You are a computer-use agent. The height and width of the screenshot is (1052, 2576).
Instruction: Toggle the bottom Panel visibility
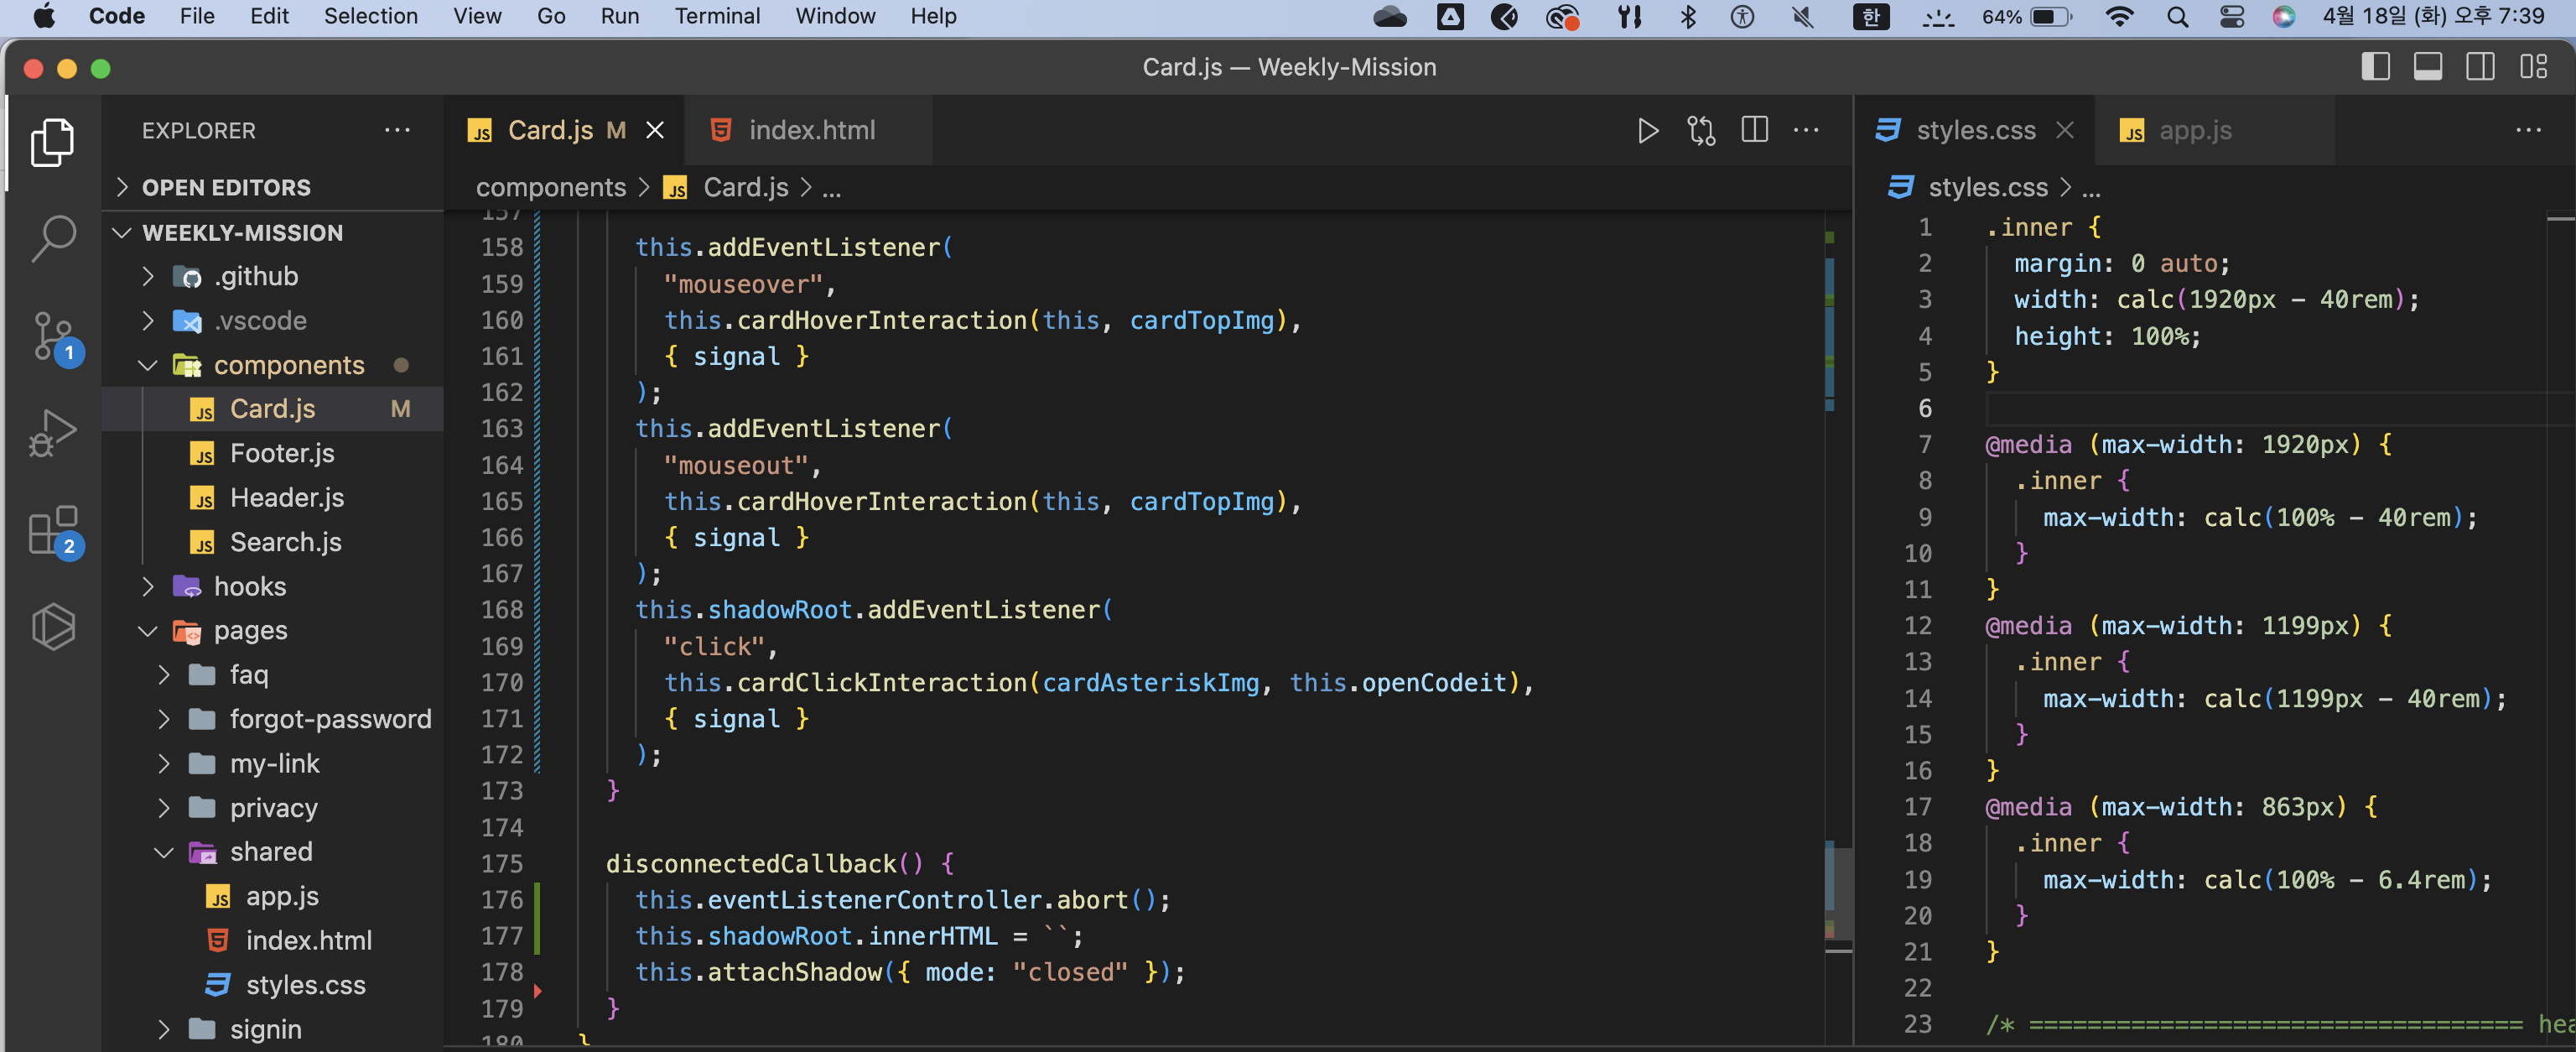click(2427, 67)
